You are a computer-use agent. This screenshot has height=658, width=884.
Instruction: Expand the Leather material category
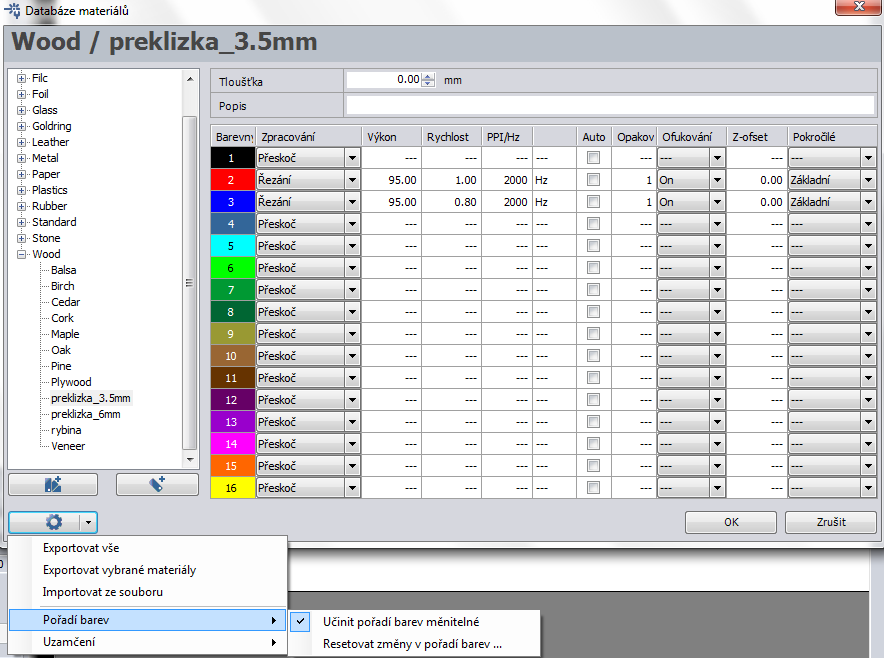click(x=22, y=142)
